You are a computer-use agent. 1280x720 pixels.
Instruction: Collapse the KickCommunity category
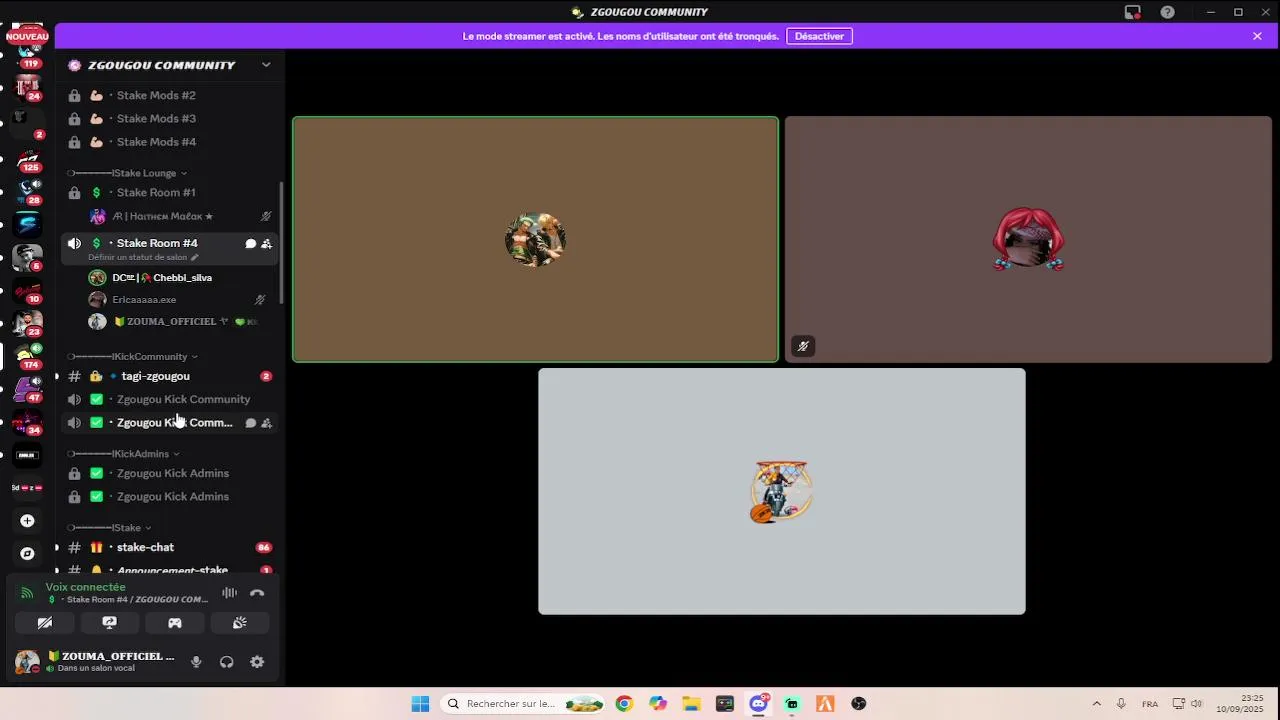[x=133, y=356]
